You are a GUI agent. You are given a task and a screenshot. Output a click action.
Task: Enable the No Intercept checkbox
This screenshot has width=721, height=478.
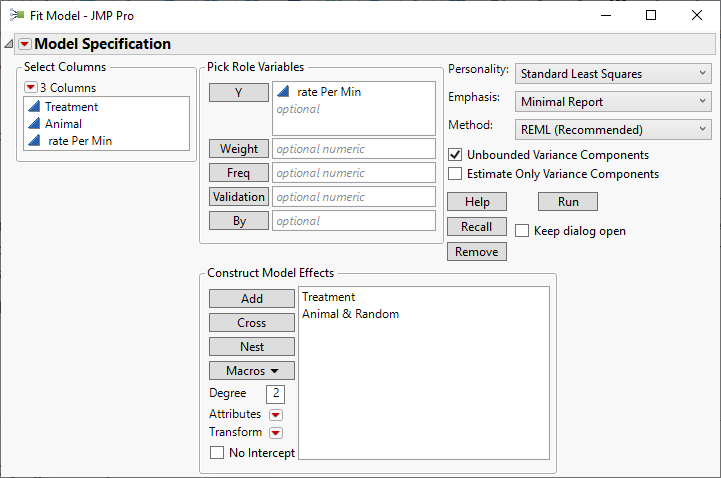pos(218,453)
